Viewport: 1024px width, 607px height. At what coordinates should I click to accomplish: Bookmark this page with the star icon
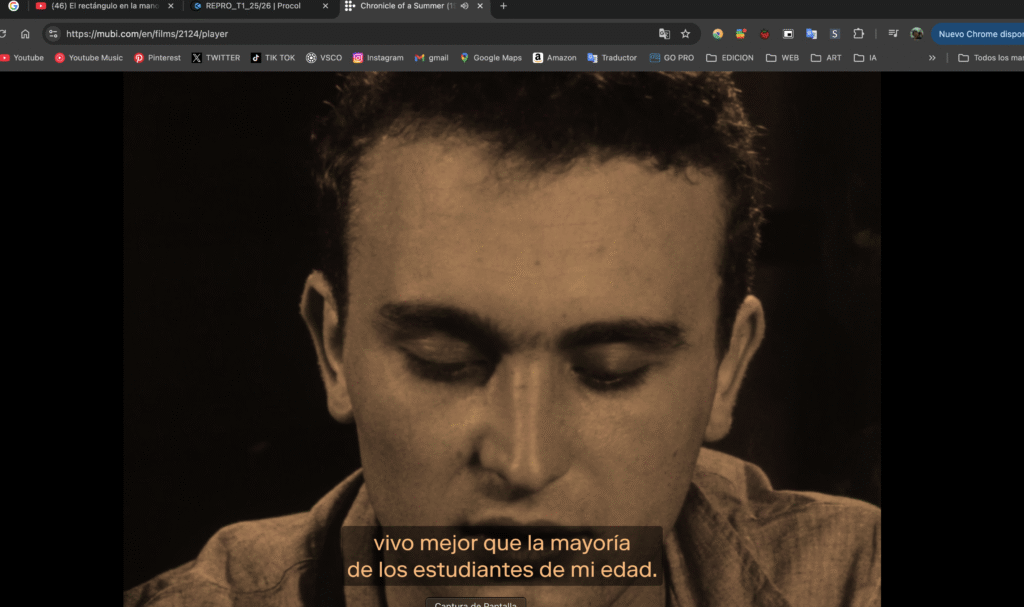point(685,33)
